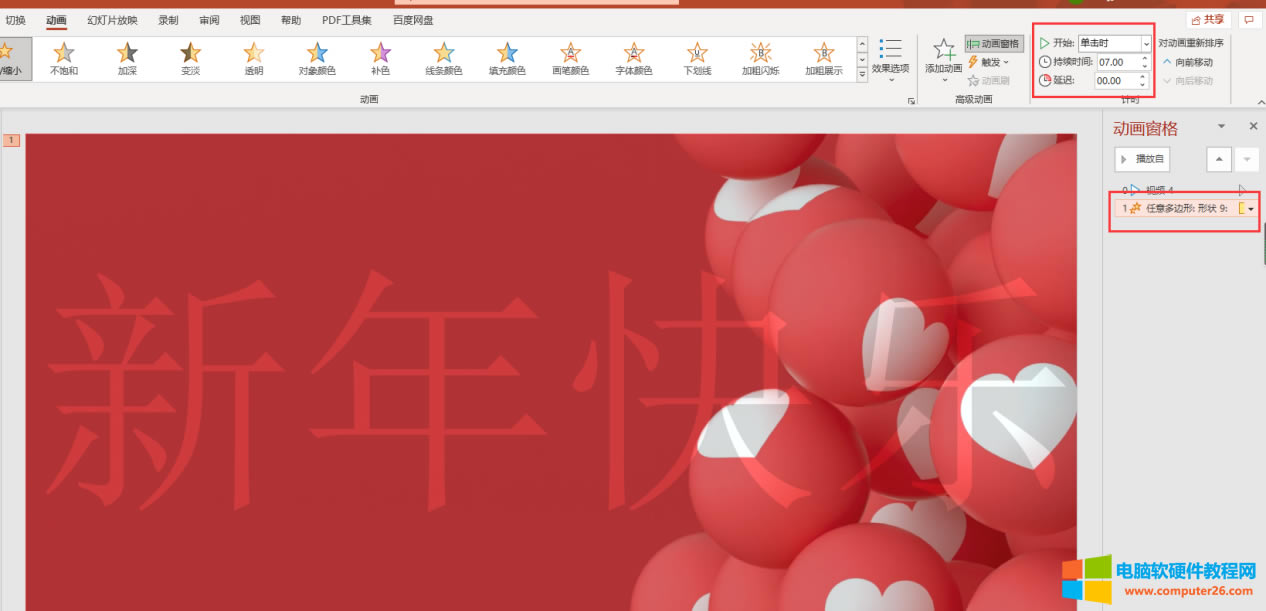This screenshot has width=1266, height=611.
Task: Click yellow timing bar of 任意多边形 entry
Action: click(1242, 208)
